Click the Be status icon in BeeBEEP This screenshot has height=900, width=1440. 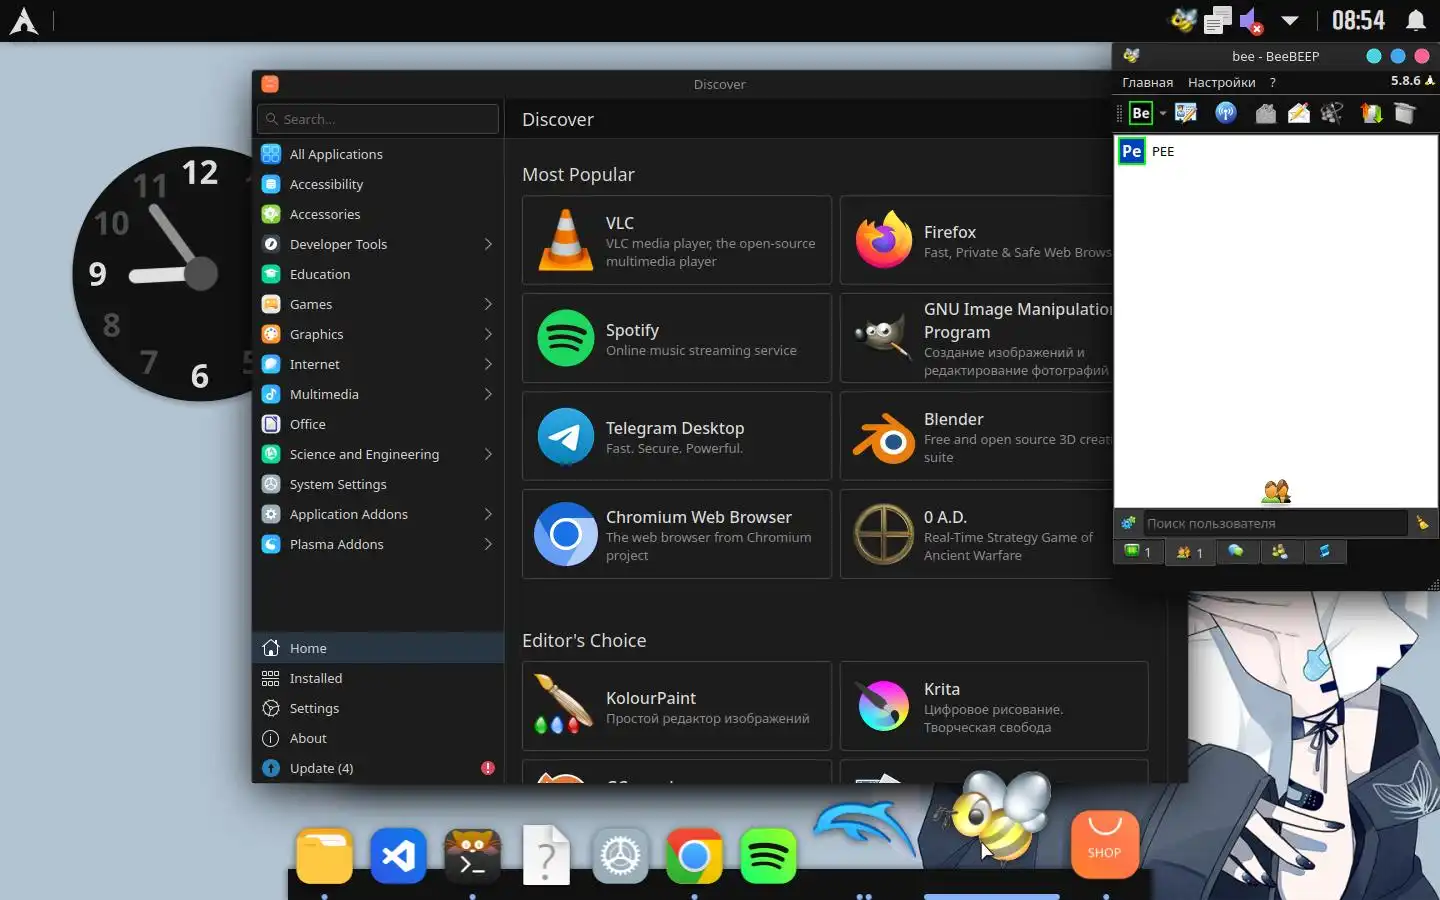(1141, 113)
